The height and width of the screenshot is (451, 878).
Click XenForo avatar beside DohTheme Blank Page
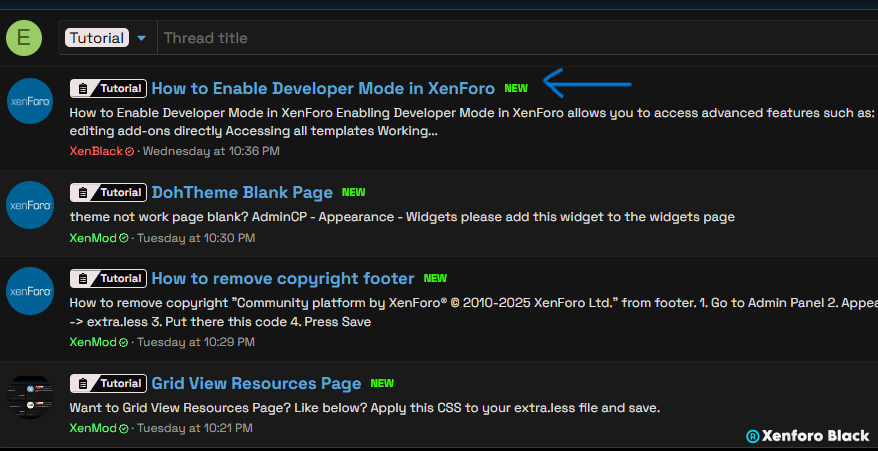coord(30,204)
